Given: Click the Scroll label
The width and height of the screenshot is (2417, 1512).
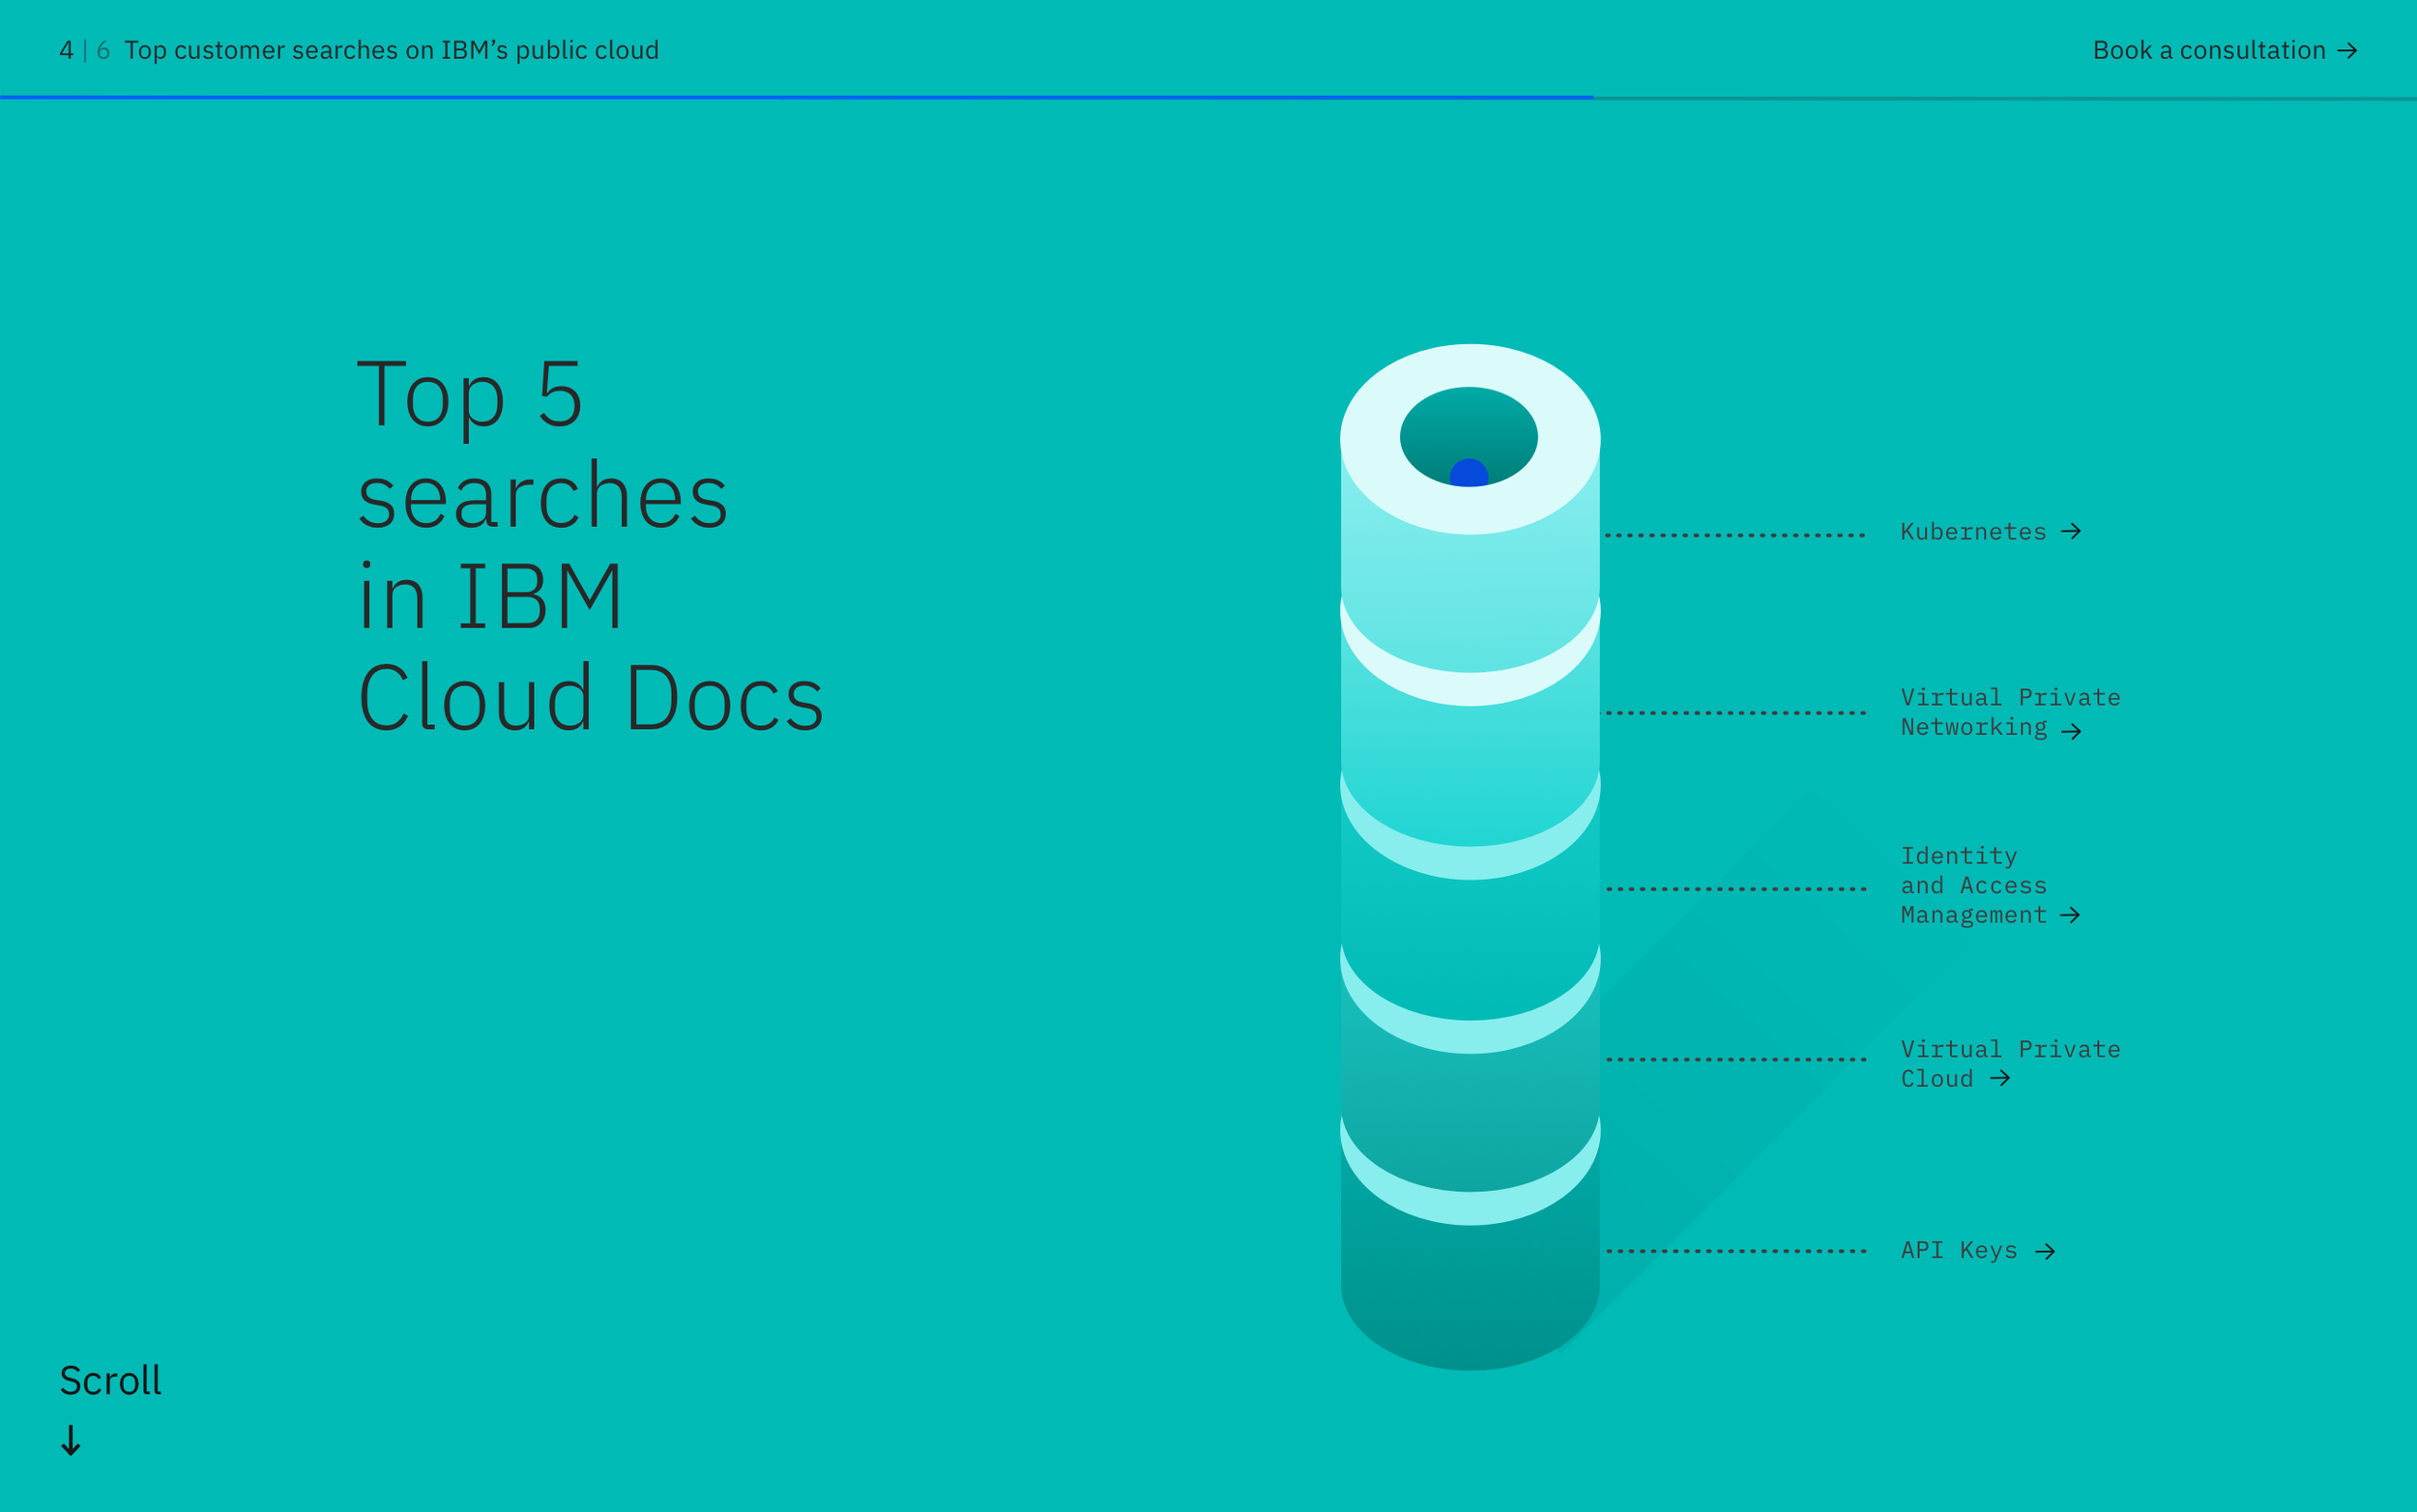Looking at the screenshot, I should point(110,1380).
